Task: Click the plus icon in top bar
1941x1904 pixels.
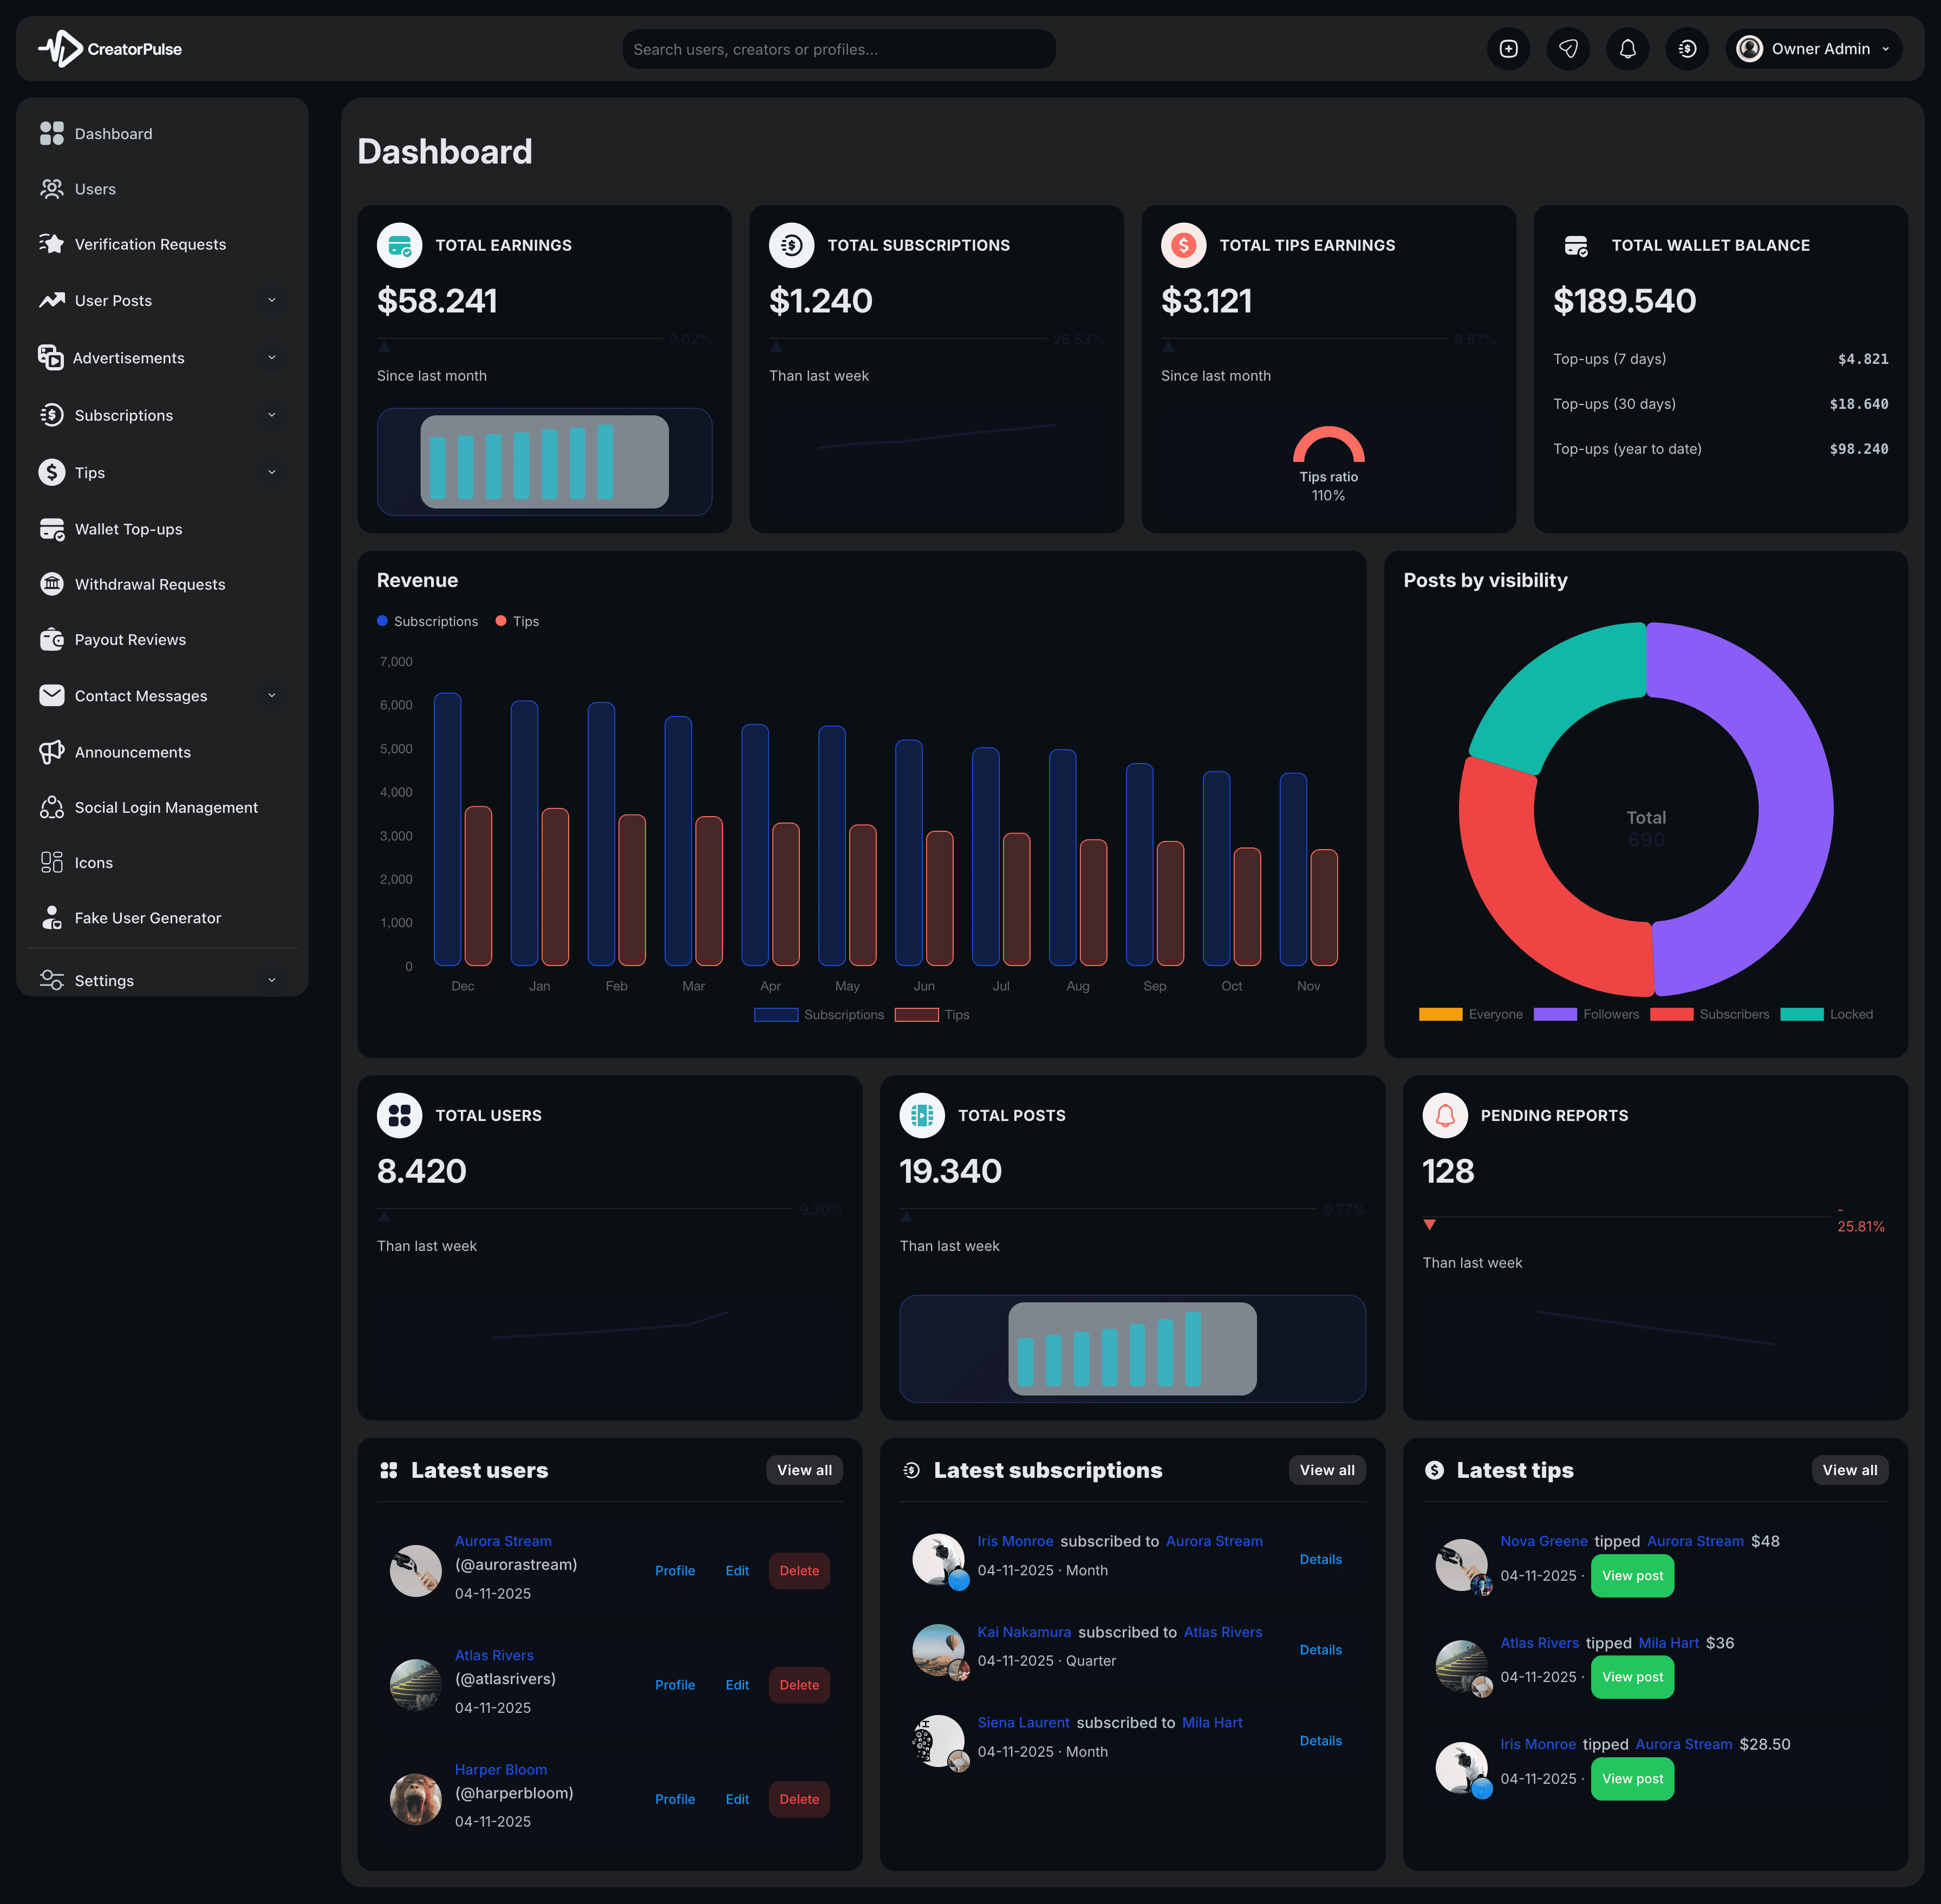Action: click(1508, 49)
